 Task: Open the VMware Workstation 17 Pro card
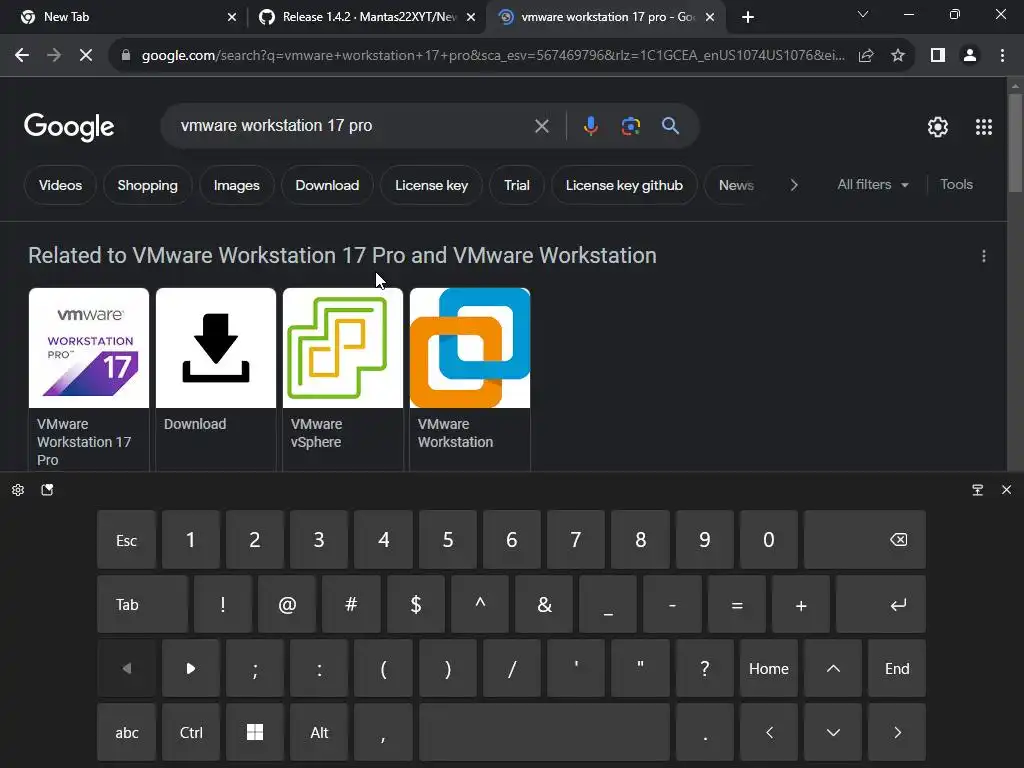(x=89, y=379)
